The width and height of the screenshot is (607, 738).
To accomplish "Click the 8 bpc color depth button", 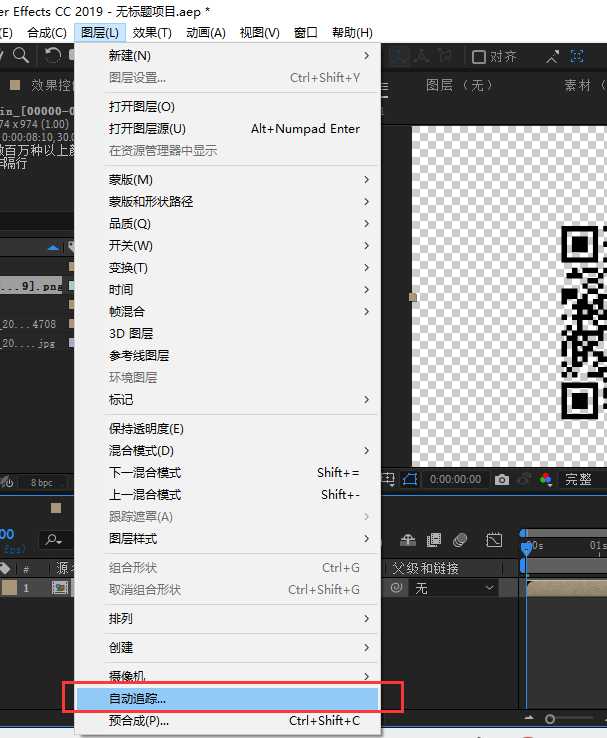I will [x=41, y=482].
